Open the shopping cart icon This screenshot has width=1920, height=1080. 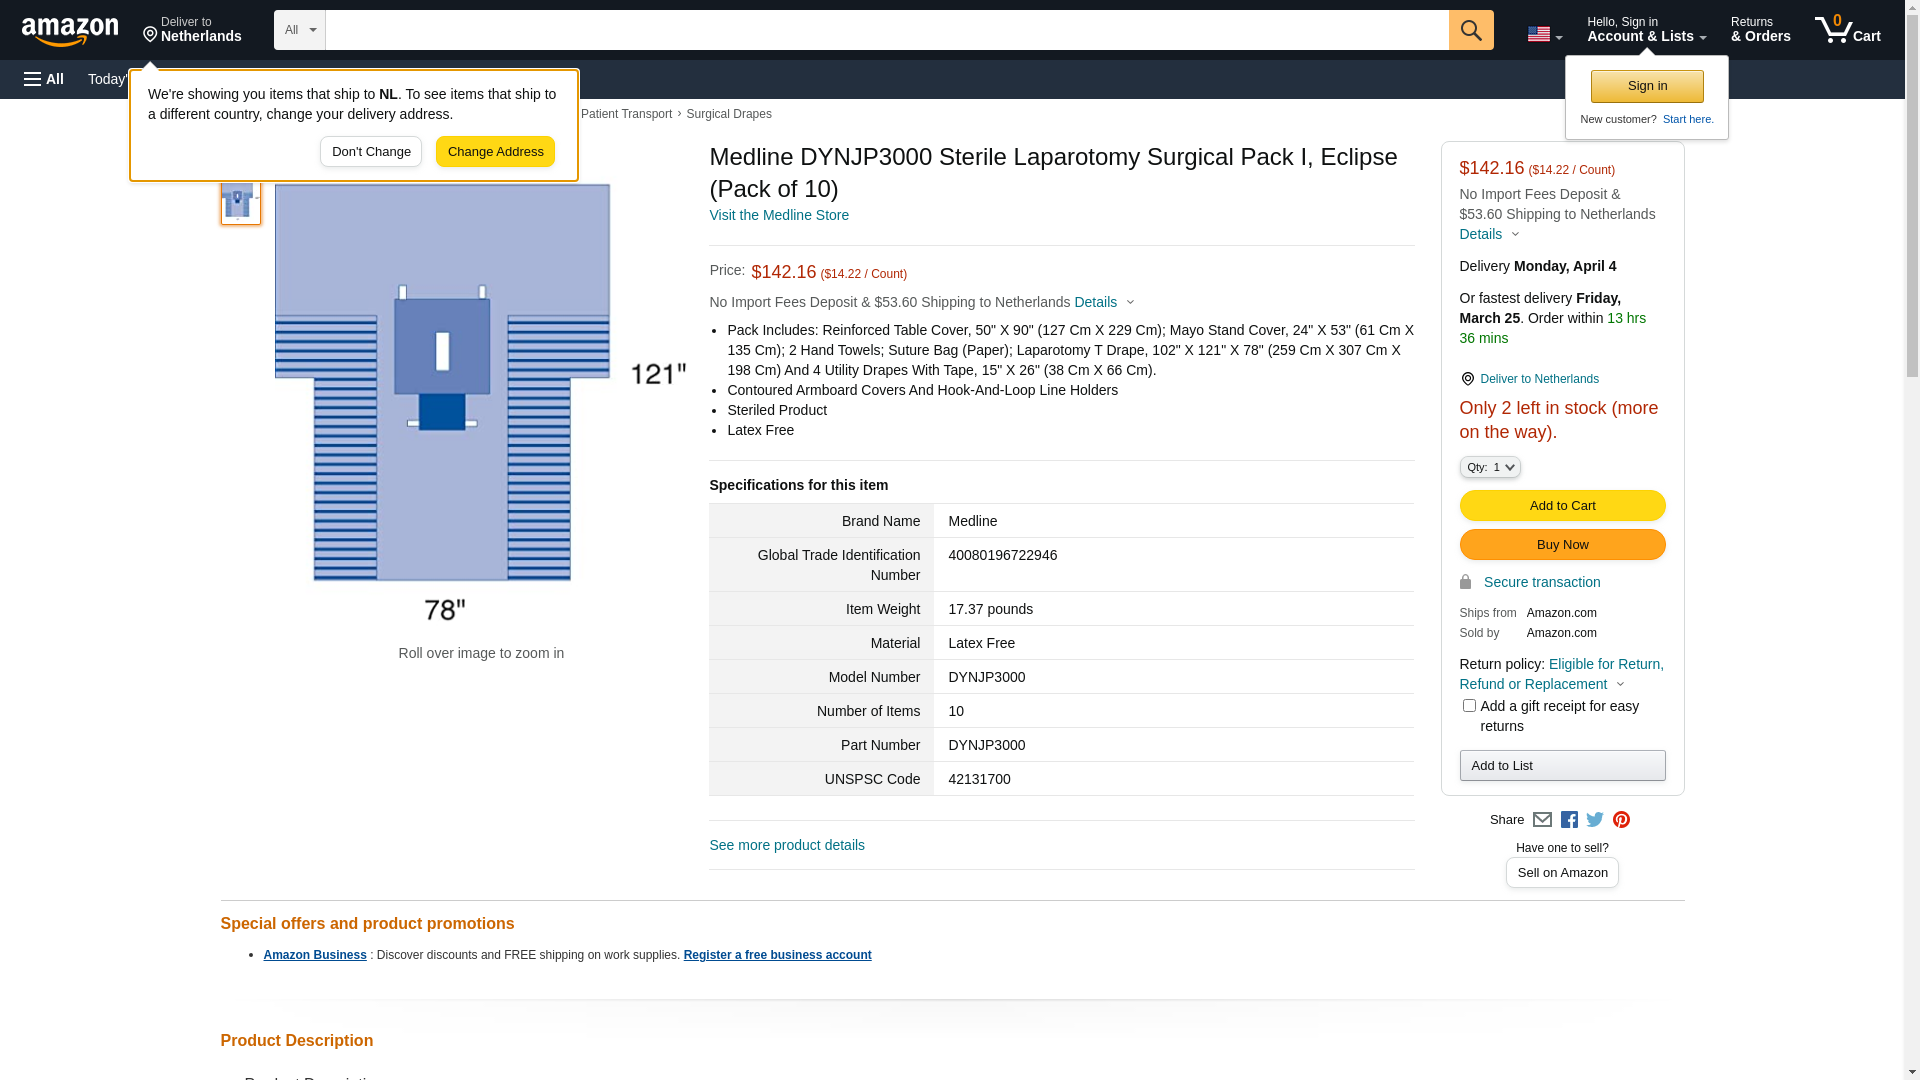point(1847,30)
